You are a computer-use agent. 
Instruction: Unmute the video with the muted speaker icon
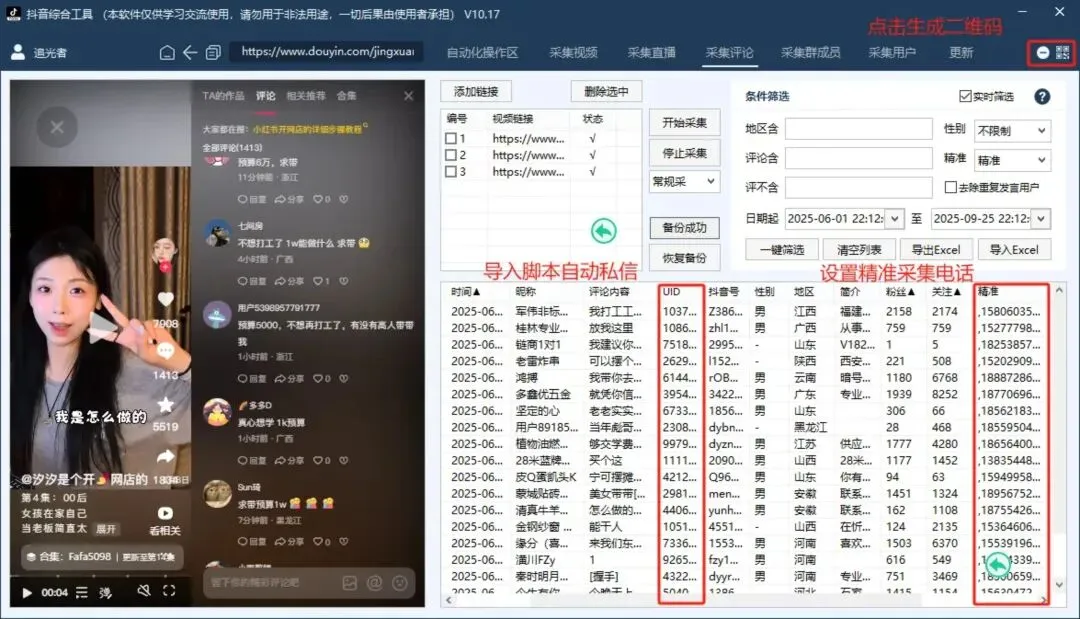(143, 591)
